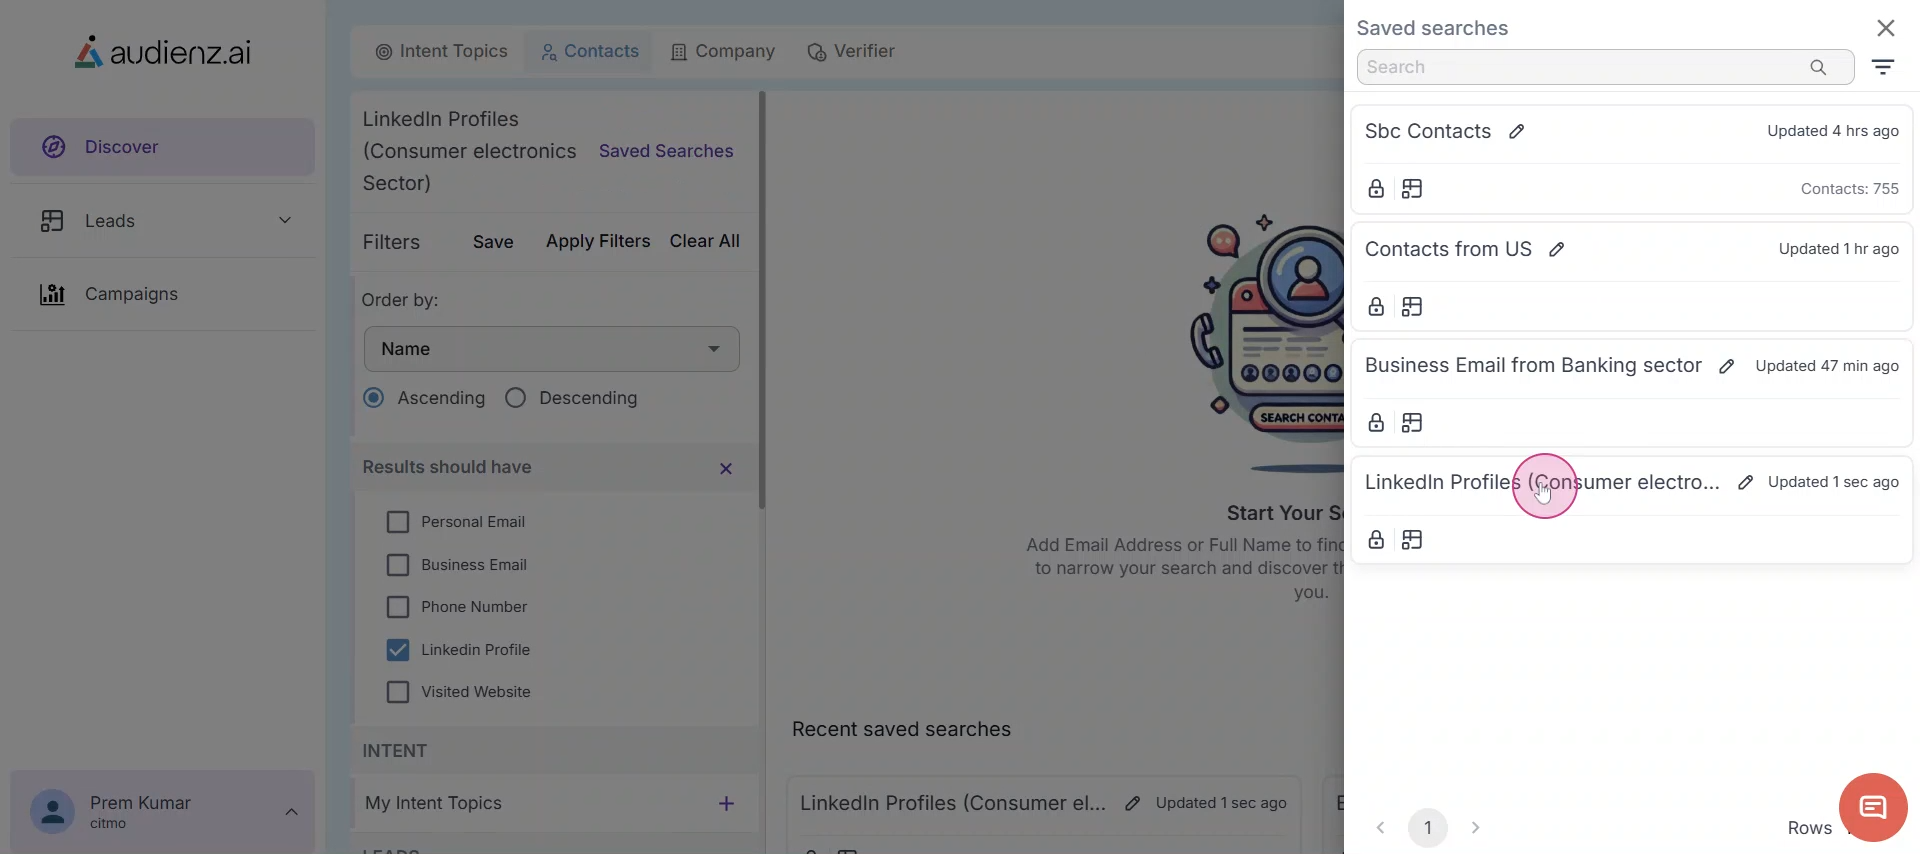1920x854 pixels.
Task: Click search magnifier in Saved searches
Action: 1818,67
